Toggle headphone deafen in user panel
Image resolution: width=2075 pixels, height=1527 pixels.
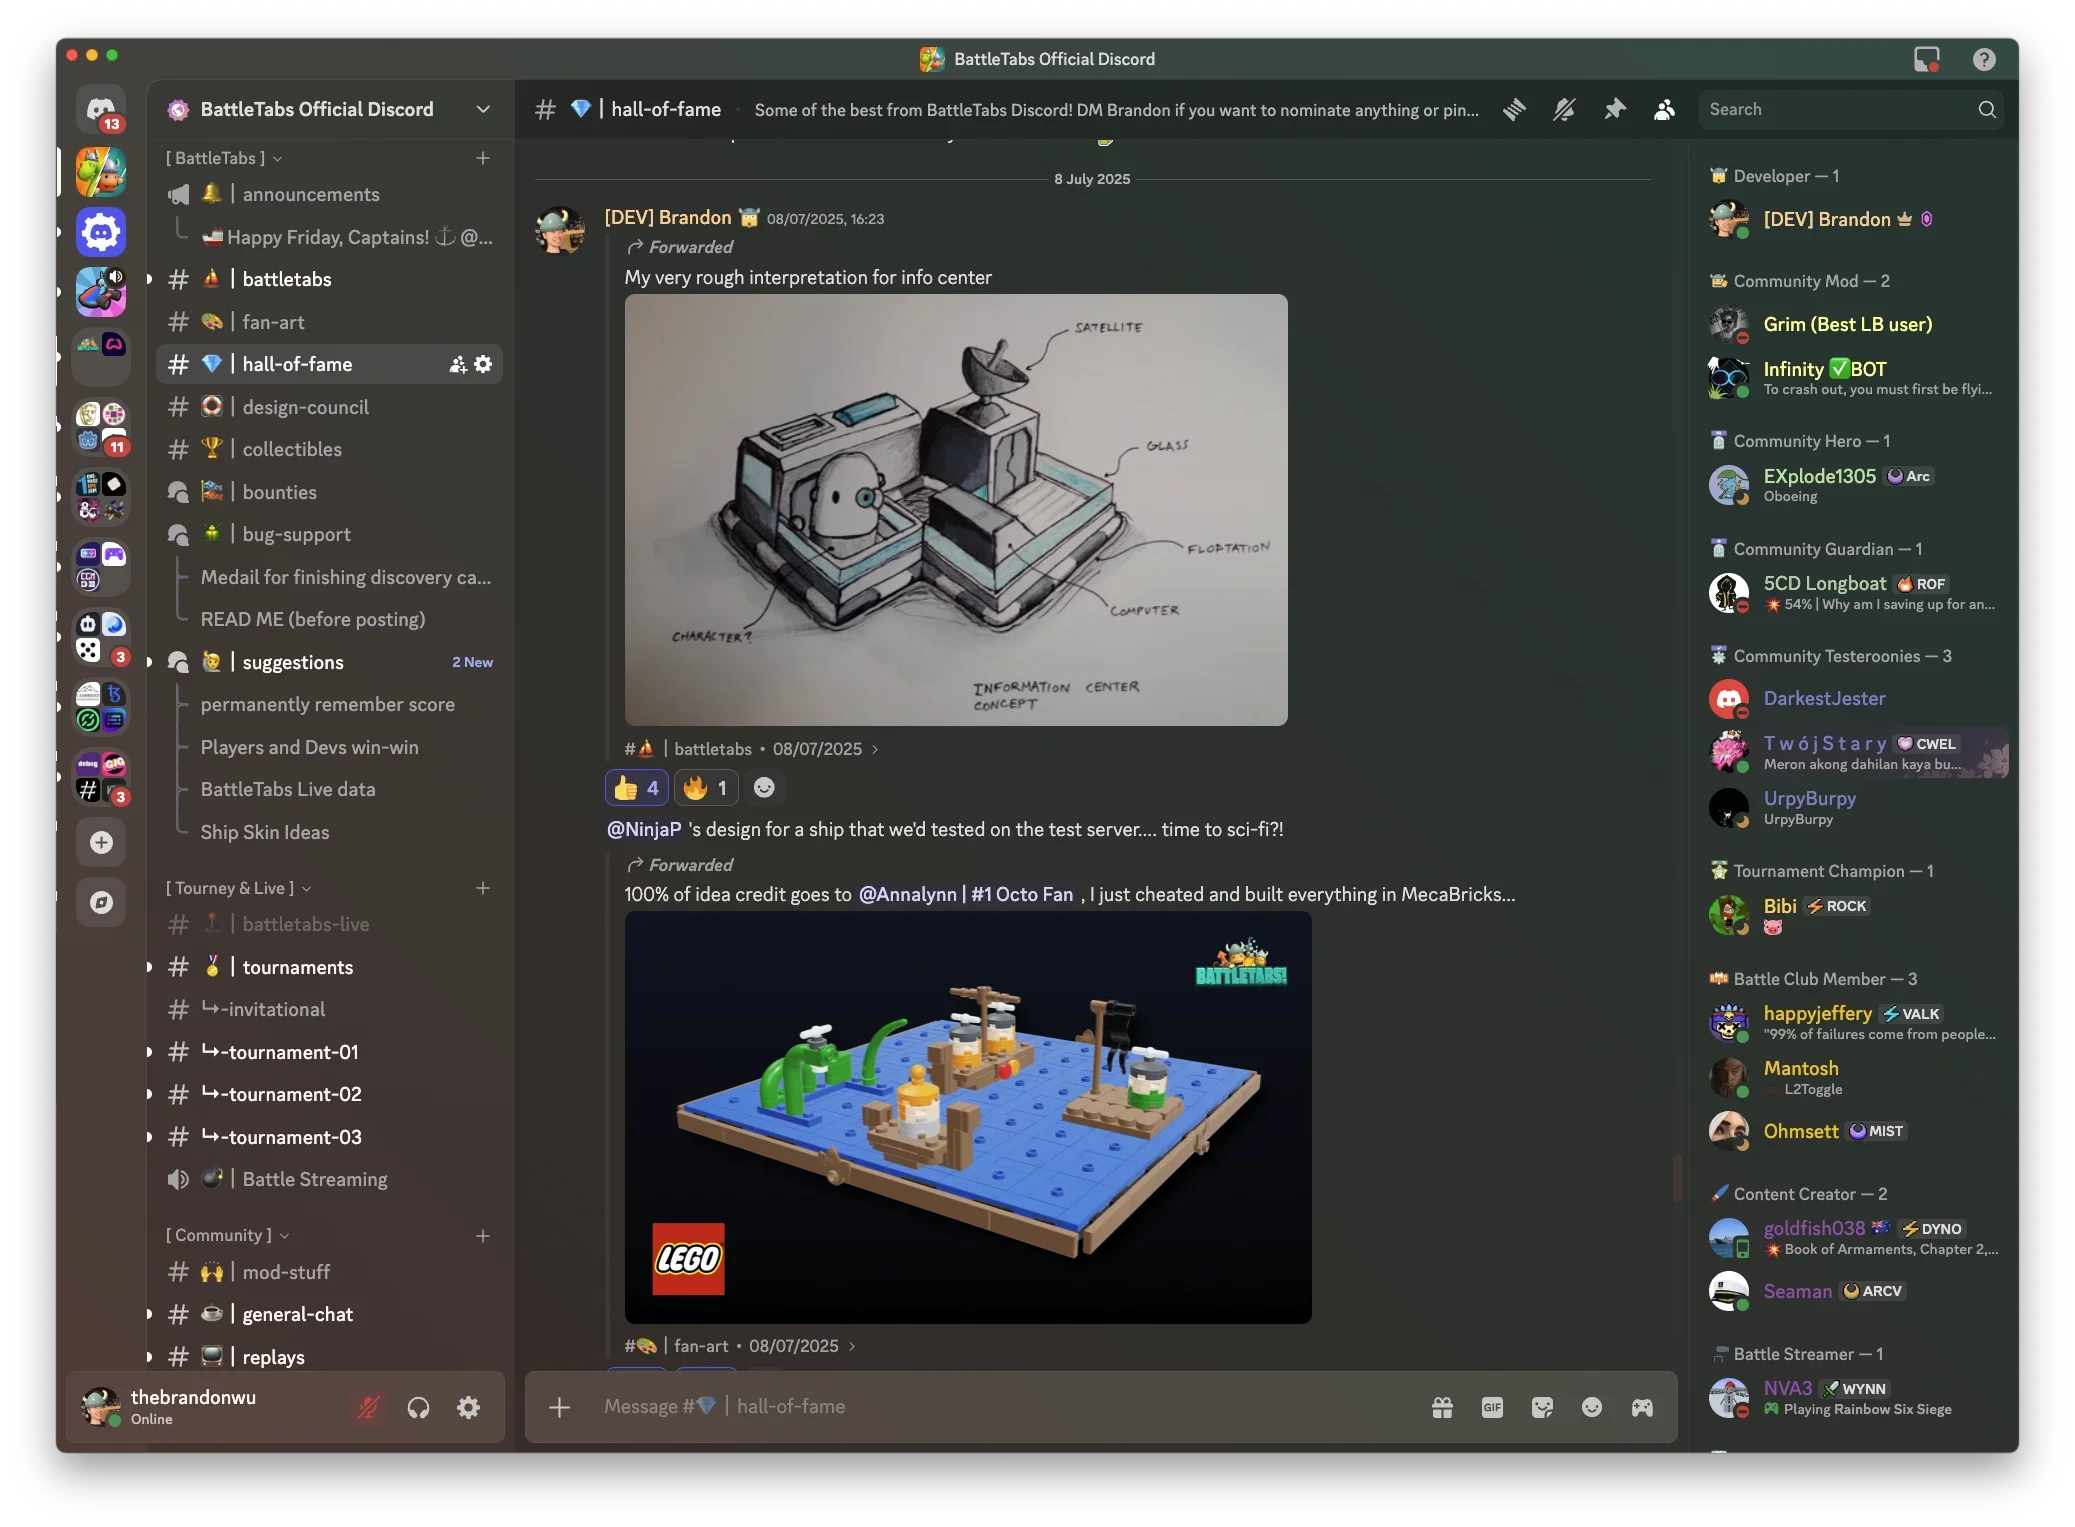coord(418,1407)
